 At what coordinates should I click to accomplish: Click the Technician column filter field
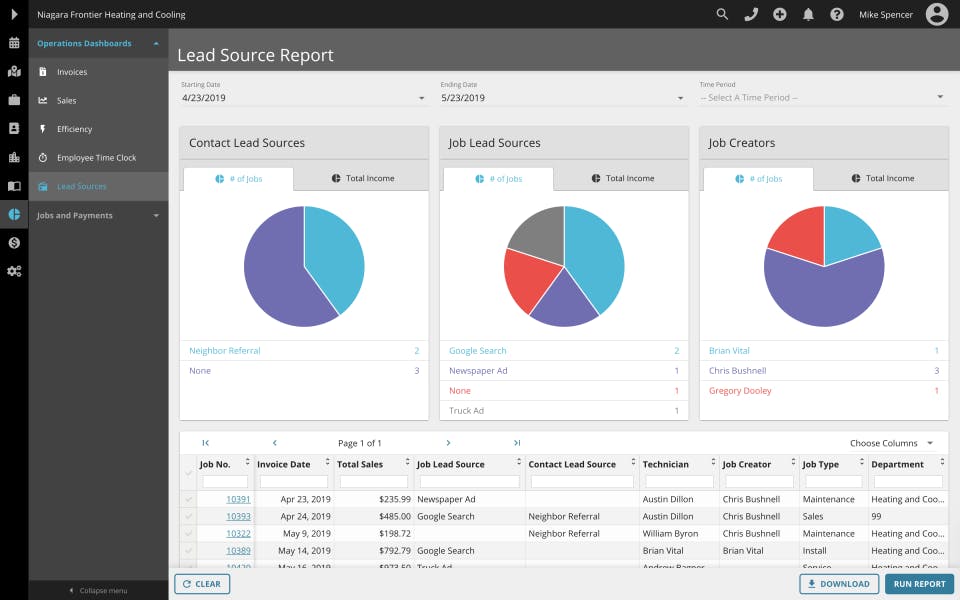coord(679,481)
